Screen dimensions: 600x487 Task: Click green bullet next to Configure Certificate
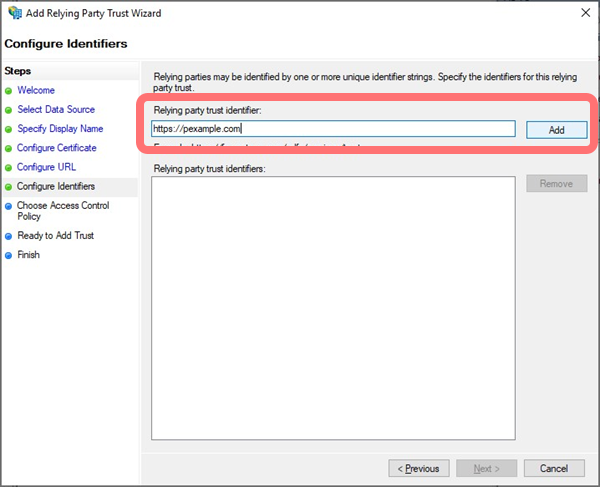[8, 149]
